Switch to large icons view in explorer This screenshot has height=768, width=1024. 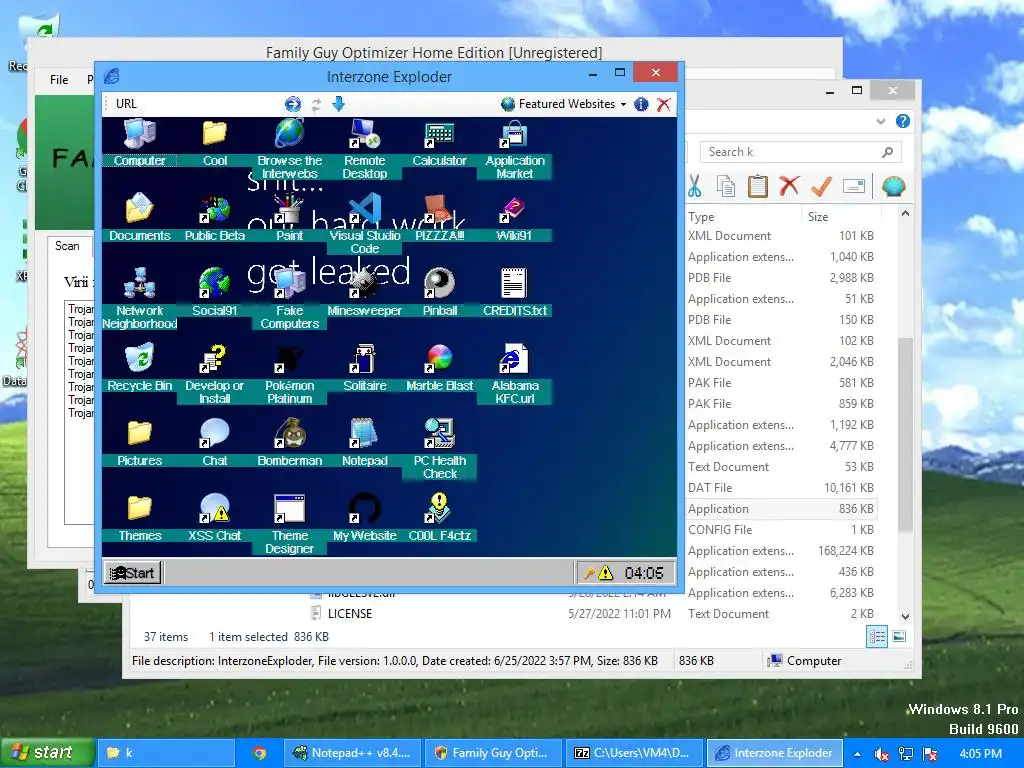click(x=899, y=636)
